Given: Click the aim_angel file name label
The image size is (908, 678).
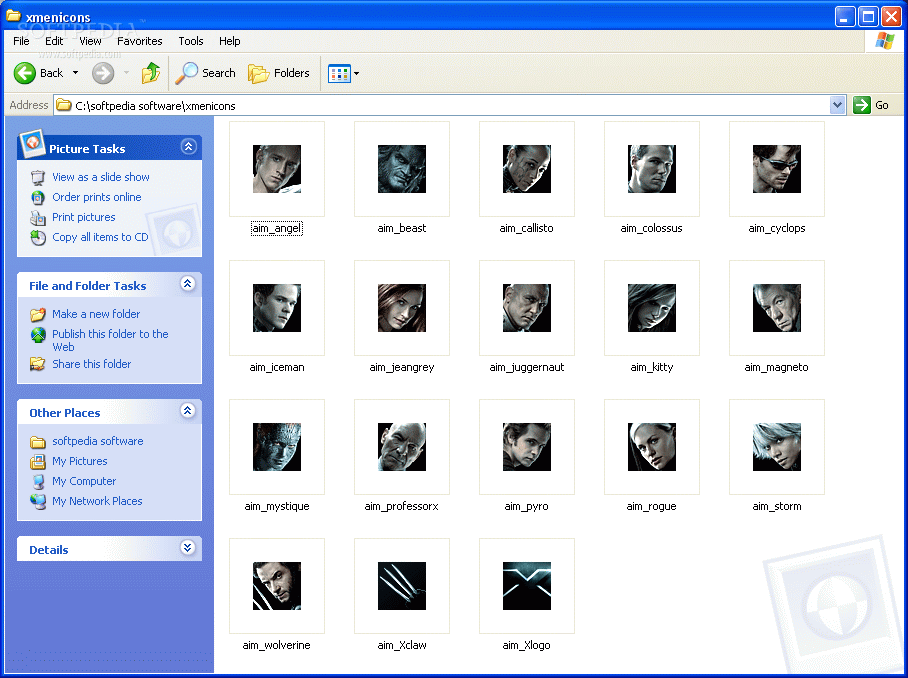Looking at the screenshot, I should [x=277, y=228].
